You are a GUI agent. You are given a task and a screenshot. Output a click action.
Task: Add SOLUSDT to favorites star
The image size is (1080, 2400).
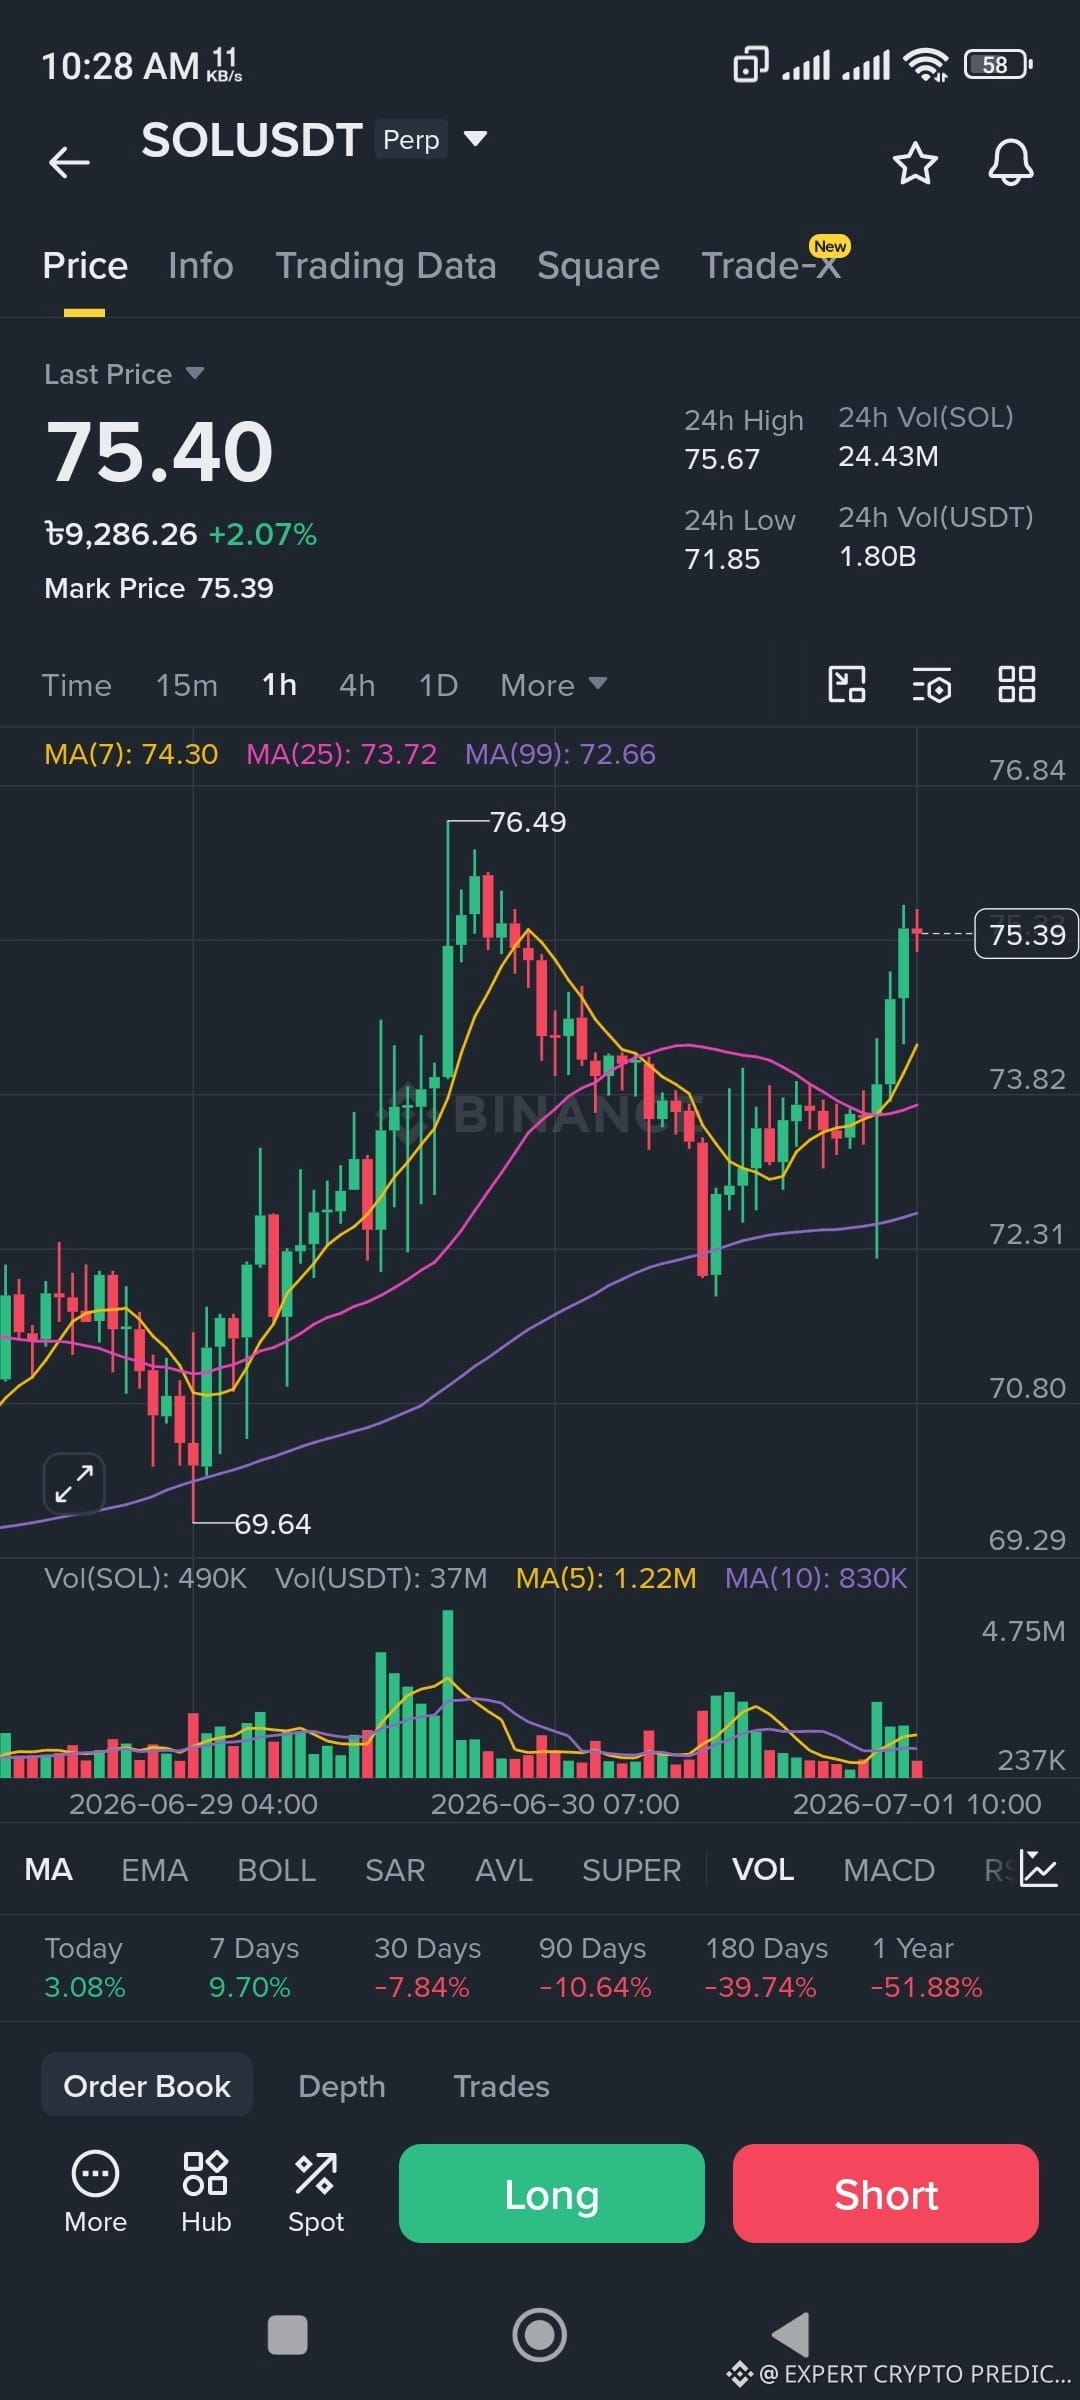914,163
